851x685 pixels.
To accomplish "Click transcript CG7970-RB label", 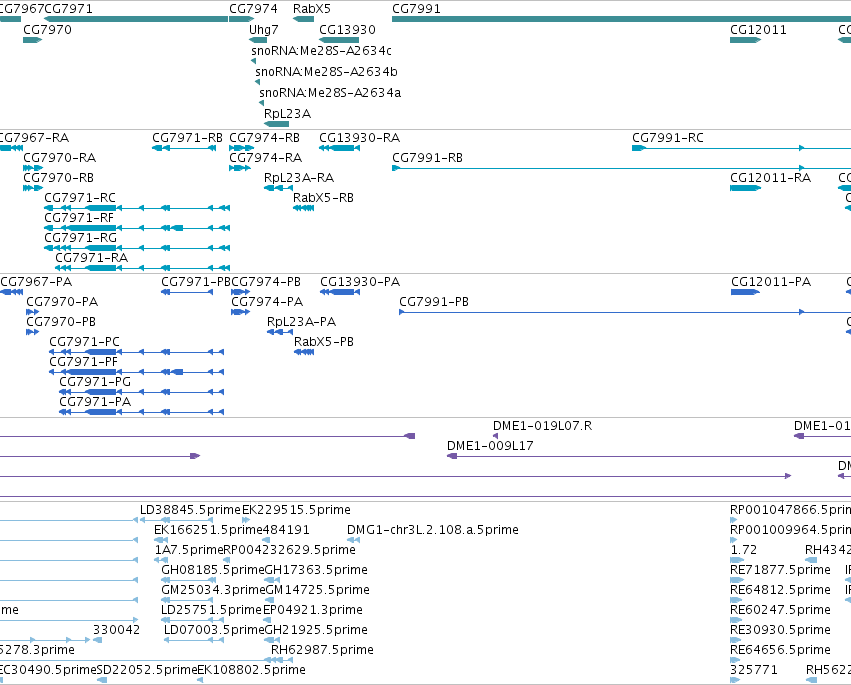I will (x=59, y=178).
